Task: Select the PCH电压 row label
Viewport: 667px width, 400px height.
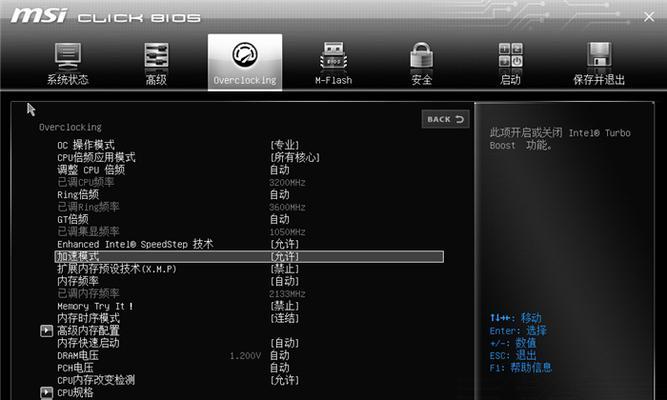Action: tap(75, 368)
